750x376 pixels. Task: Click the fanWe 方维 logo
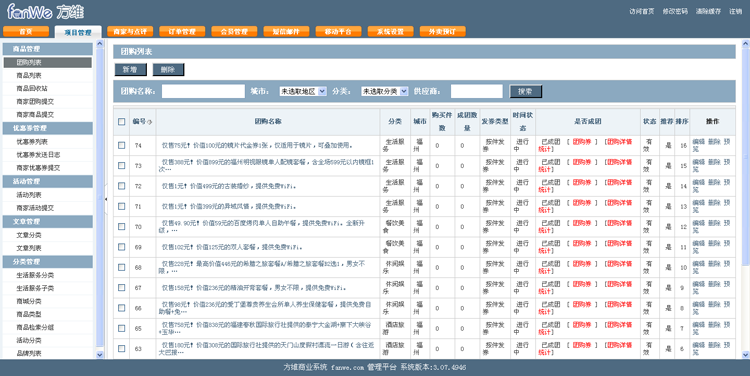click(45, 11)
